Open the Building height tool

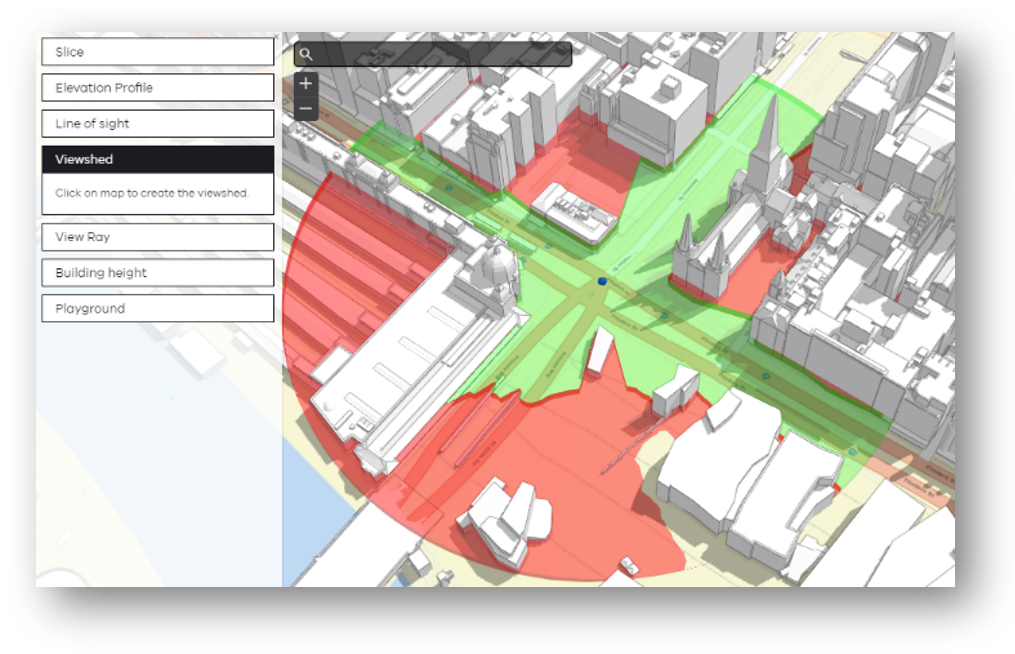157,273
